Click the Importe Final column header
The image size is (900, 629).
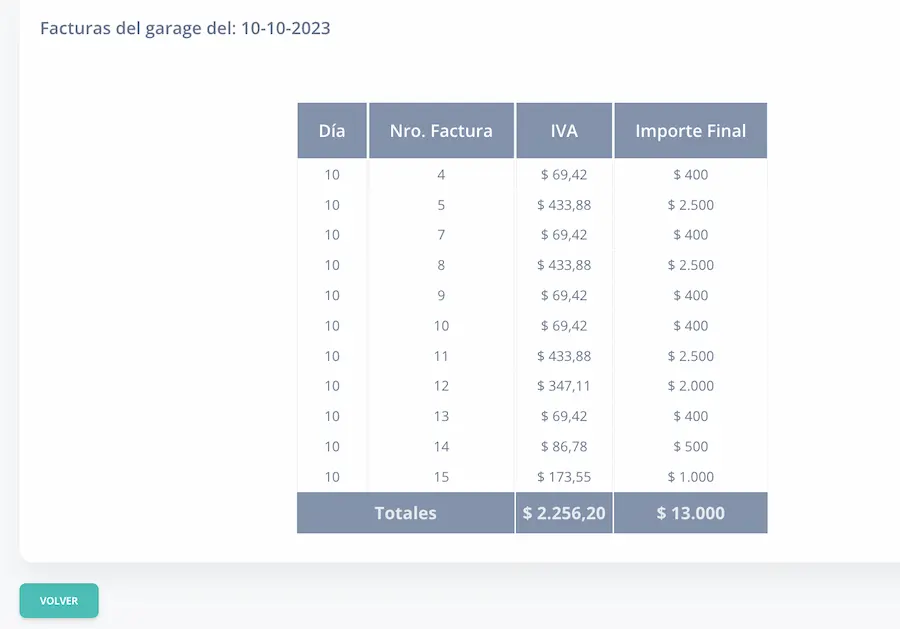point(690,131)
